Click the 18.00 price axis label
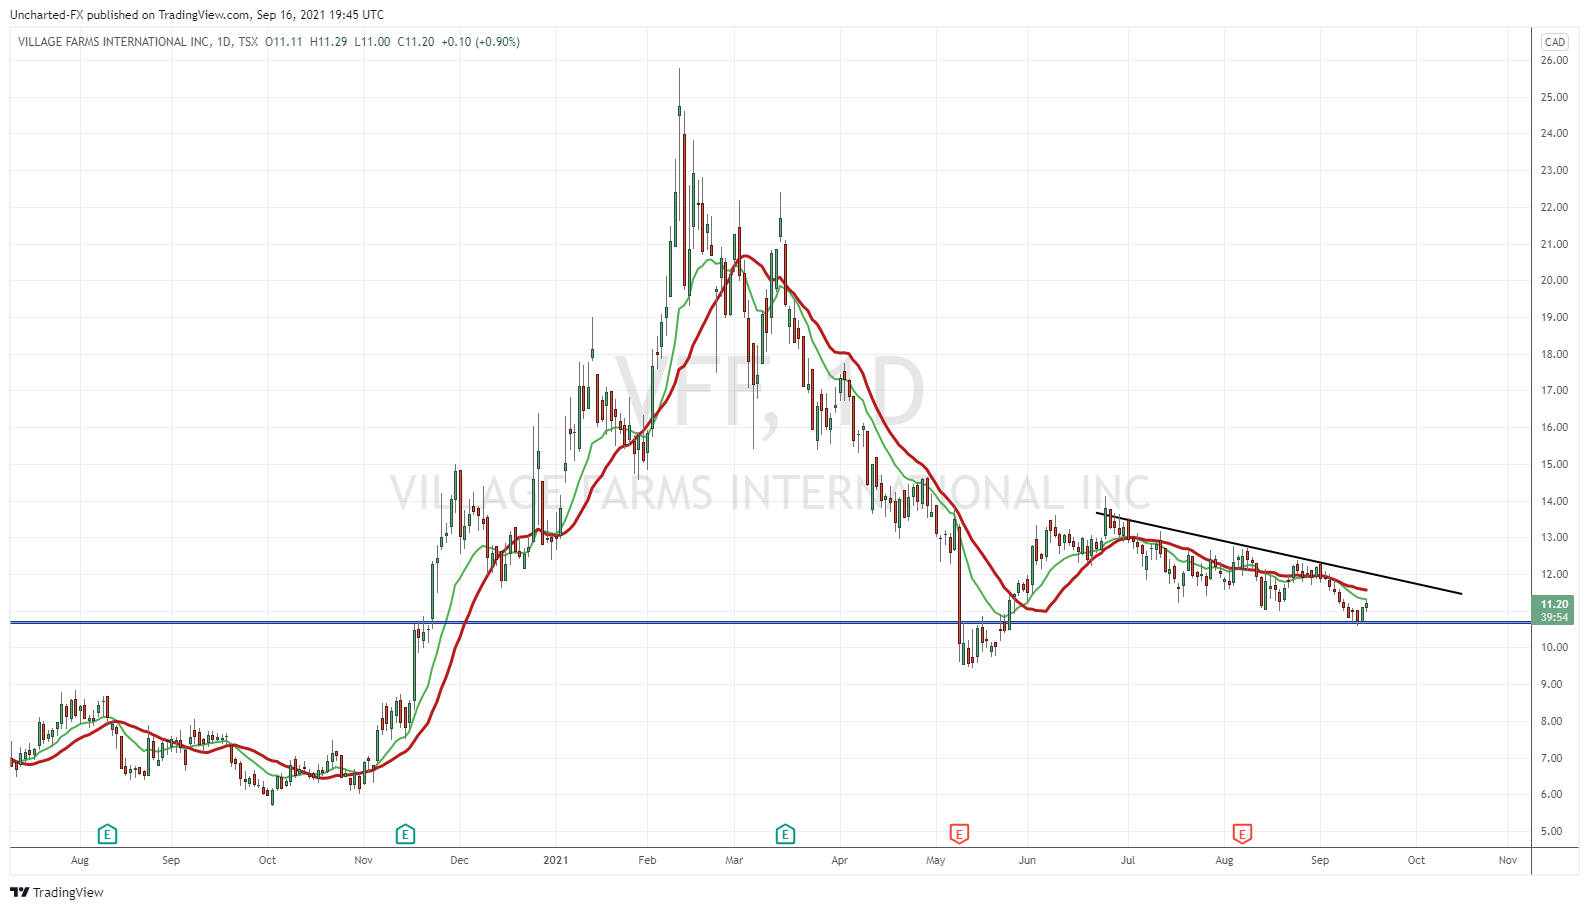This screenshot has height=910, width=1589. 1554,354
